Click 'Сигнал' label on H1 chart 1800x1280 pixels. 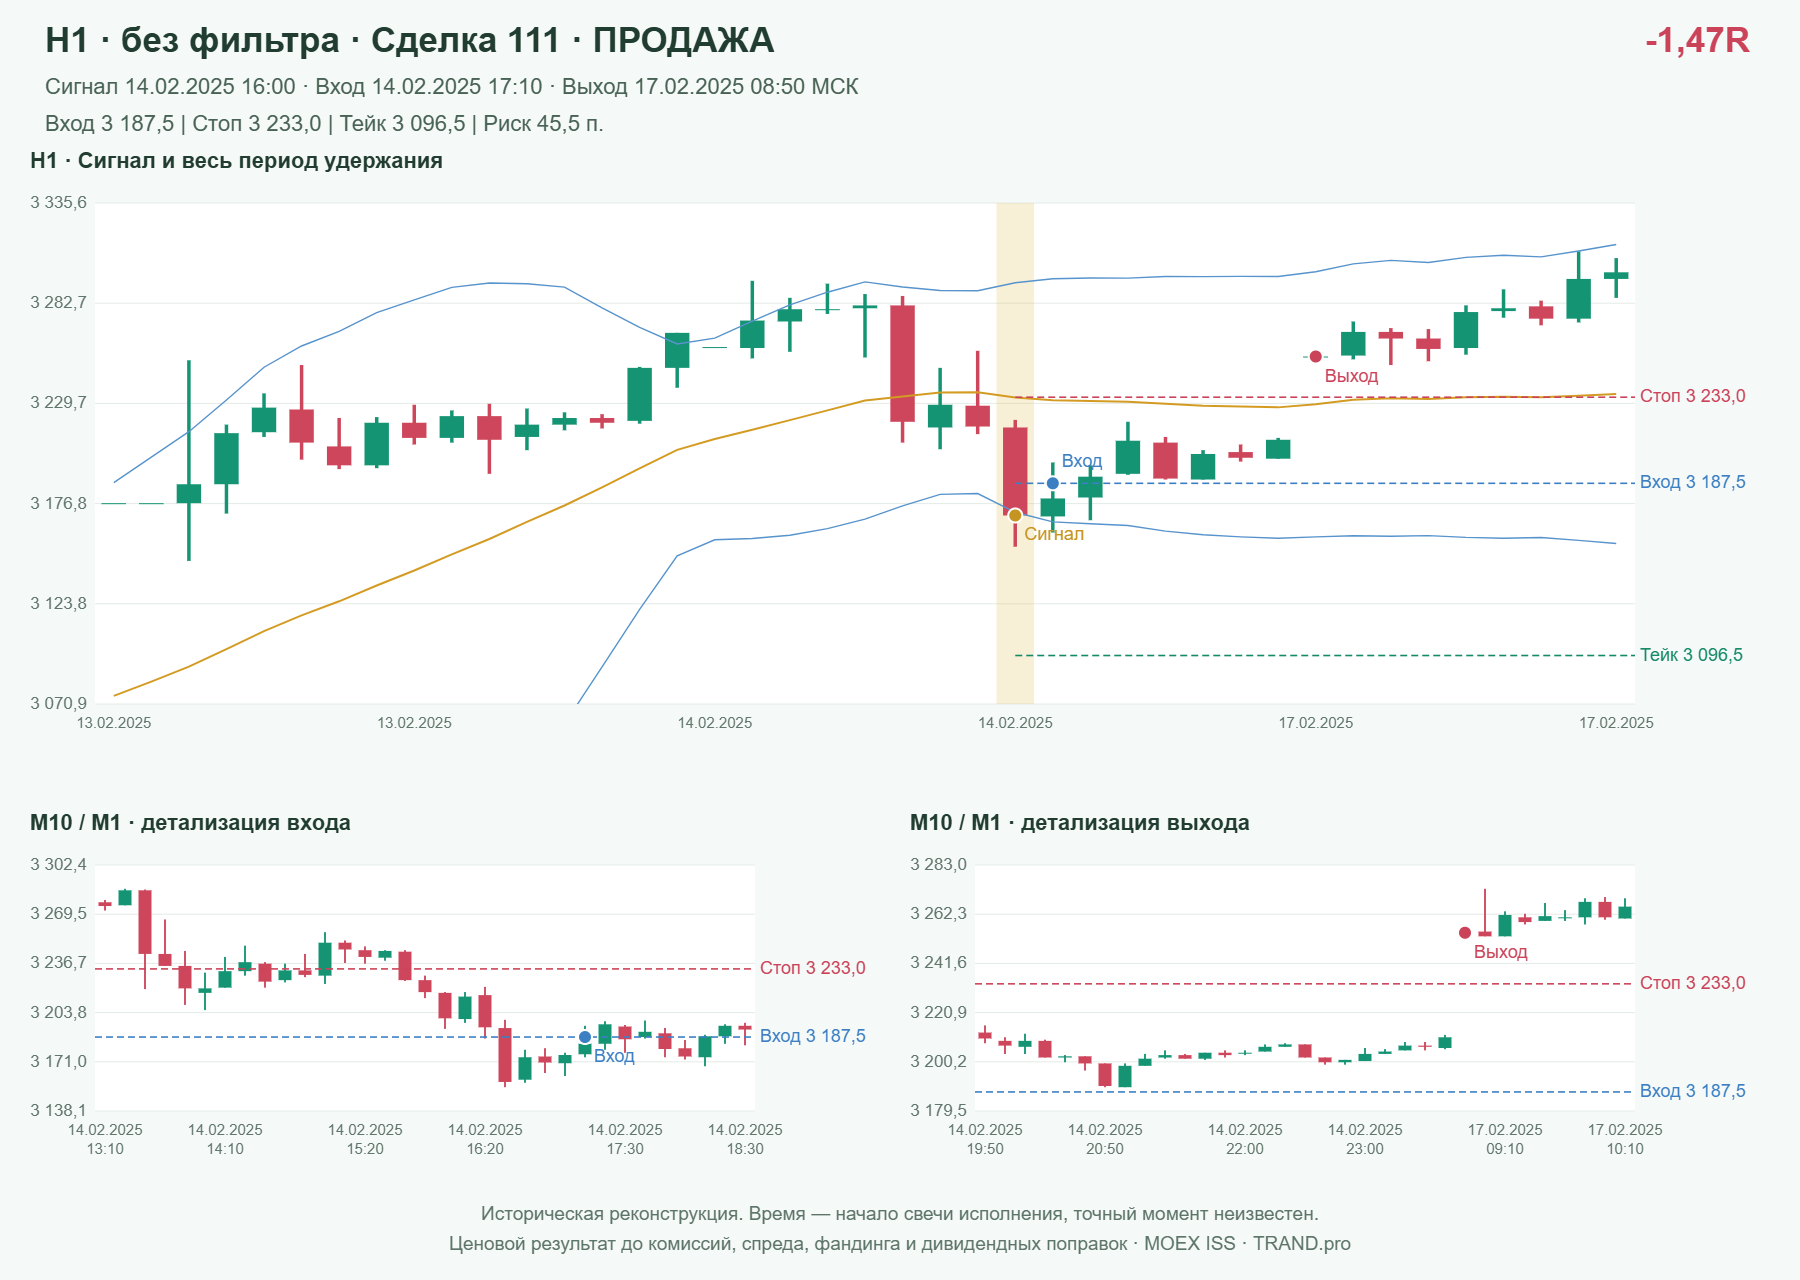[x=1054, y=534]
